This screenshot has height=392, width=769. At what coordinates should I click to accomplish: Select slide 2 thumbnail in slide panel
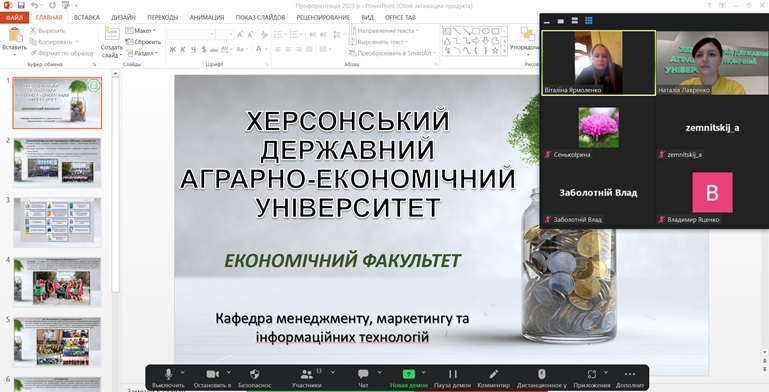57,162
